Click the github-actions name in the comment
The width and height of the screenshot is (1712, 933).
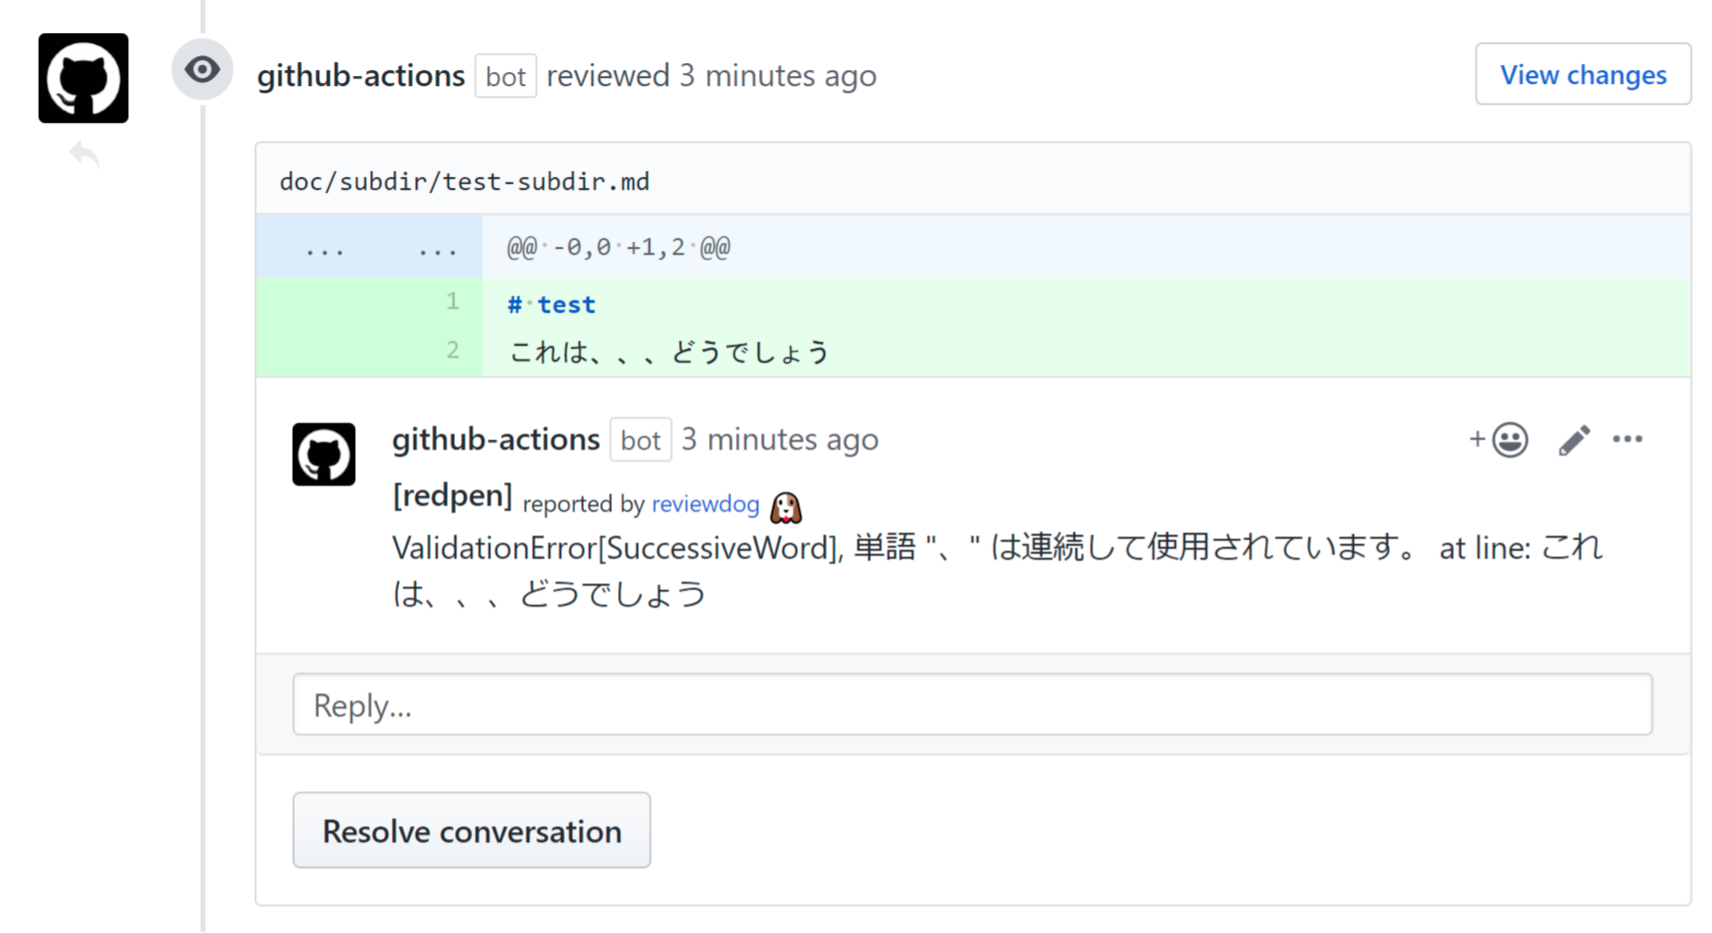pos(495,440)
